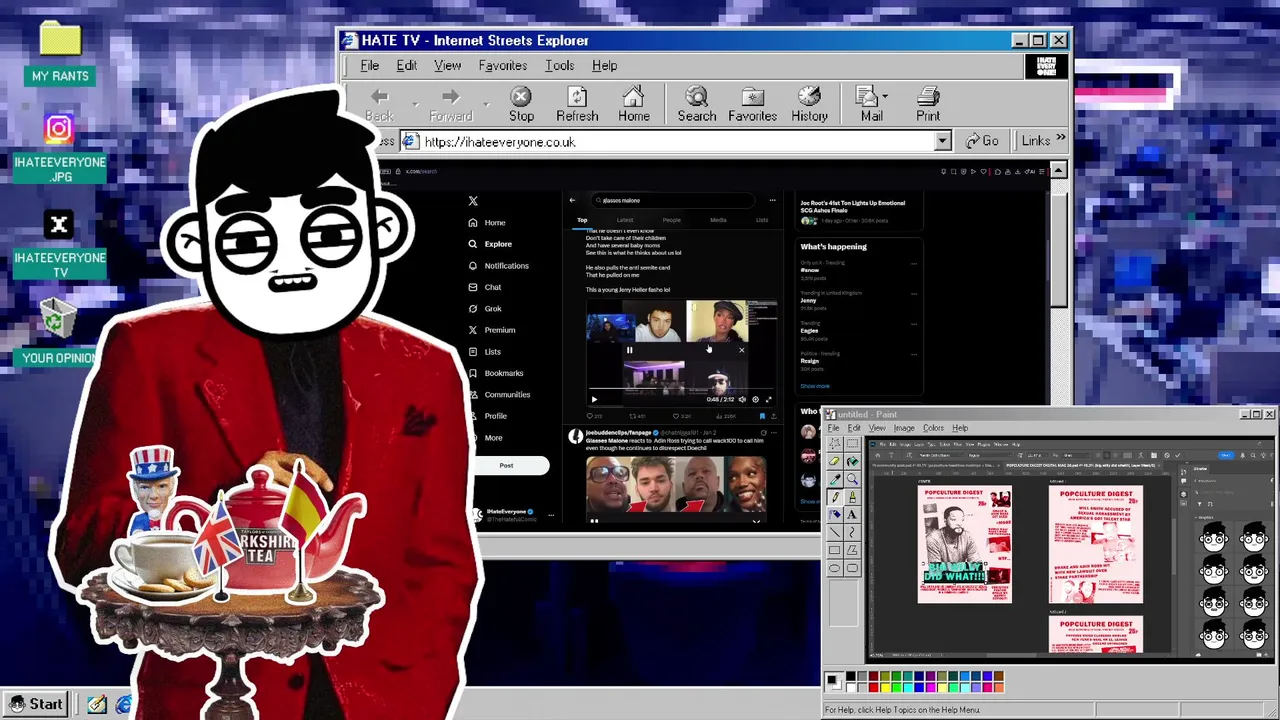Open the Favorites folder toolbar button

[752, 104]
